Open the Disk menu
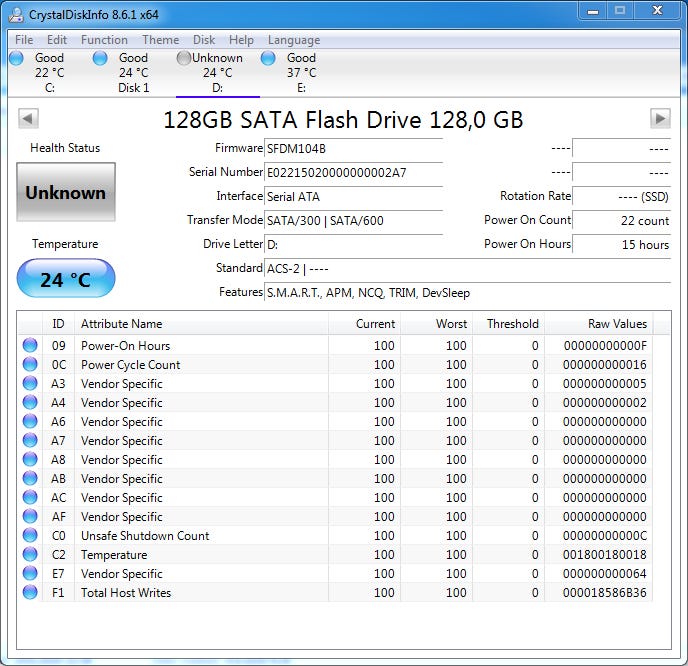The width and height of the screenshot is (688, 666). (x=204, y=40)
